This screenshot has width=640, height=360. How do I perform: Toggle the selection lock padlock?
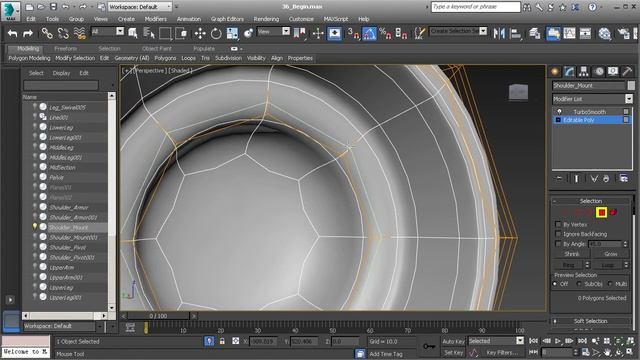(222, 341)
